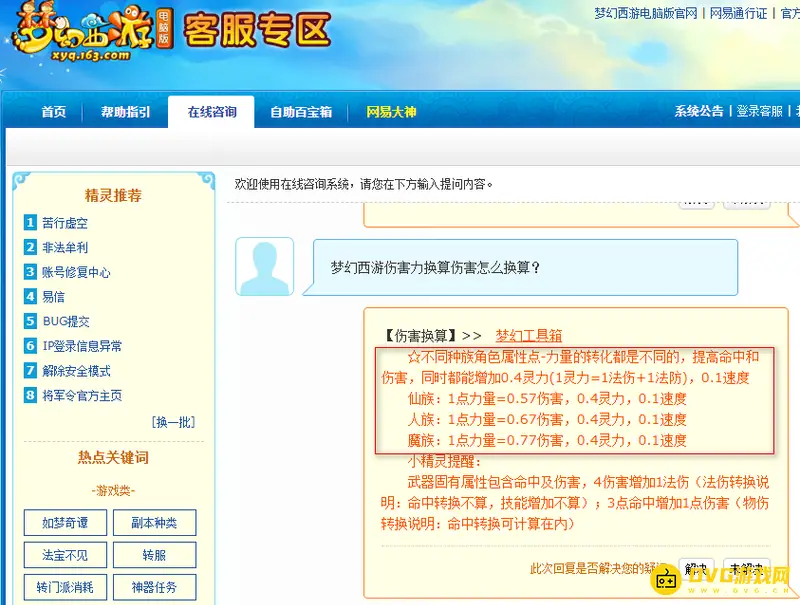Image resolution: width=800 pixels, height=605 pixels.
Task: Click the 仙族 damage conversion line
Action: click(547, 398)
